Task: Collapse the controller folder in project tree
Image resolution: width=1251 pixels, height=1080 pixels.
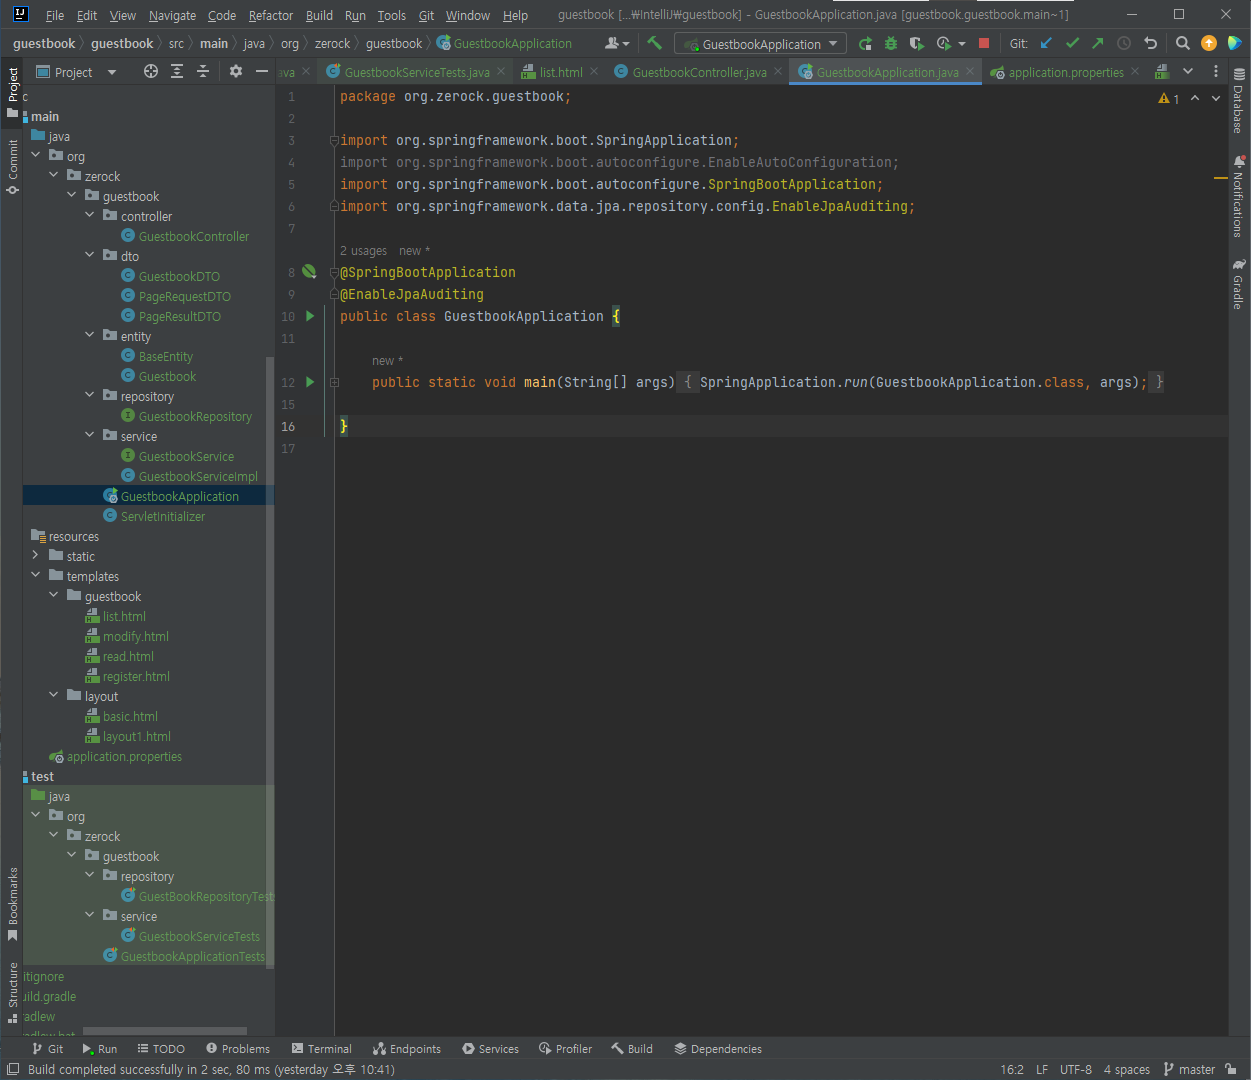Action: (x=90, y=215)
